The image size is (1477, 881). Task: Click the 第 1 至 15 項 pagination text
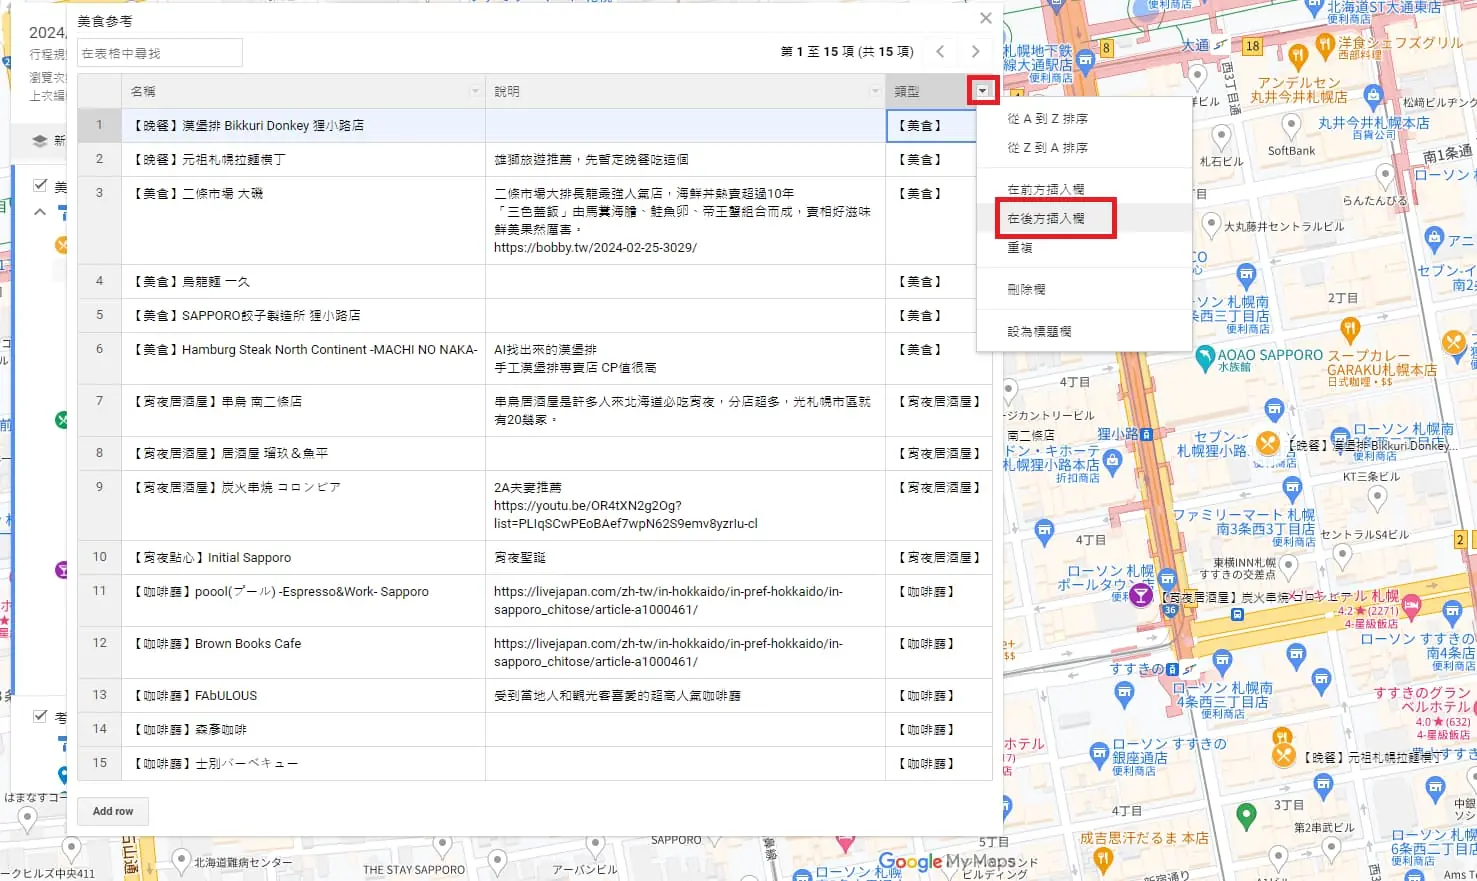(847, 51)
